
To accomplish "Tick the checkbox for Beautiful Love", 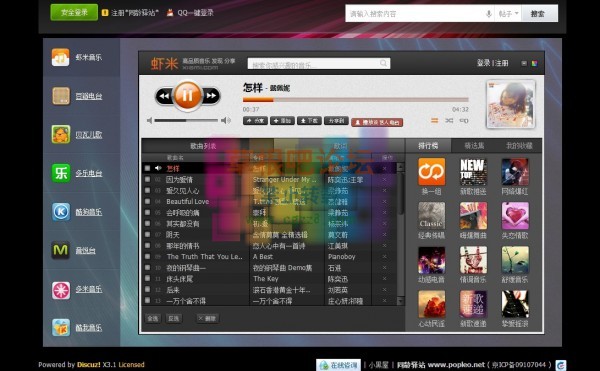I will coord(147,201).
